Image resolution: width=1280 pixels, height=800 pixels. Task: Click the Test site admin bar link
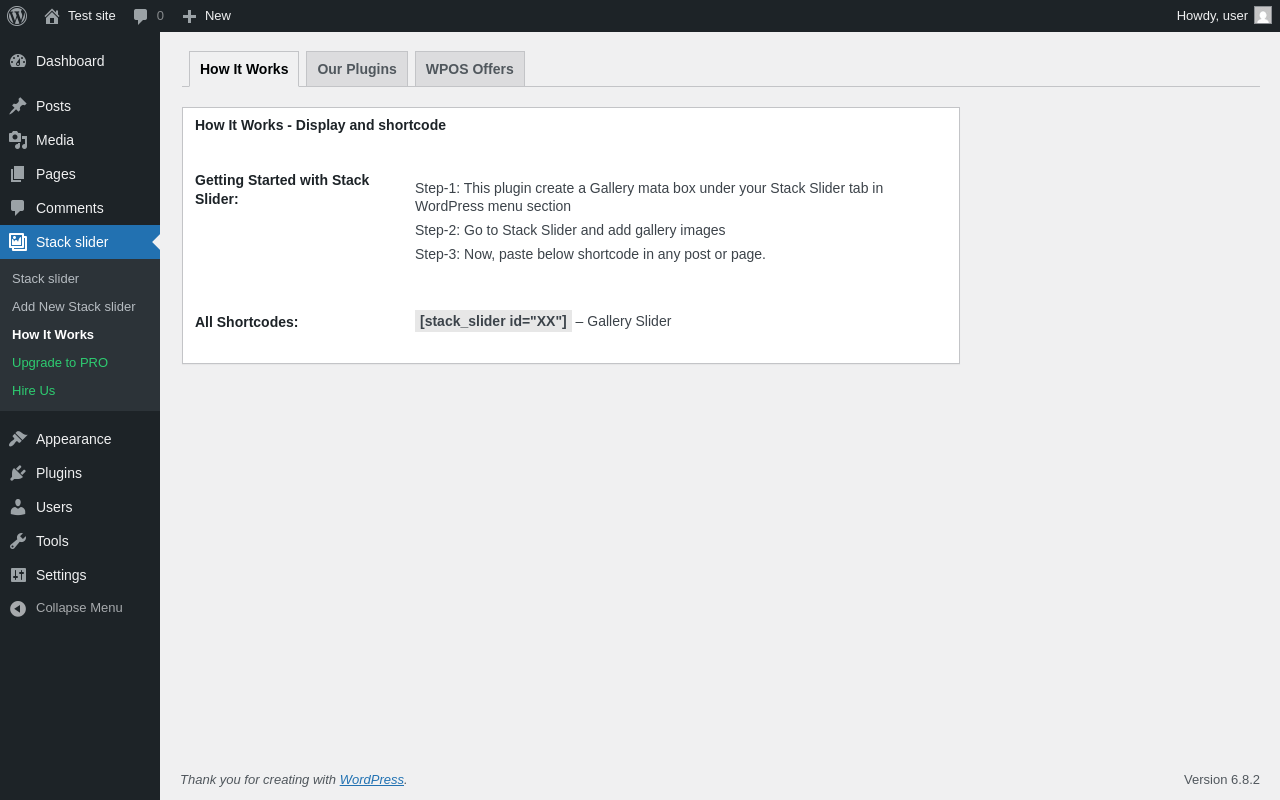tap(92, 16)
